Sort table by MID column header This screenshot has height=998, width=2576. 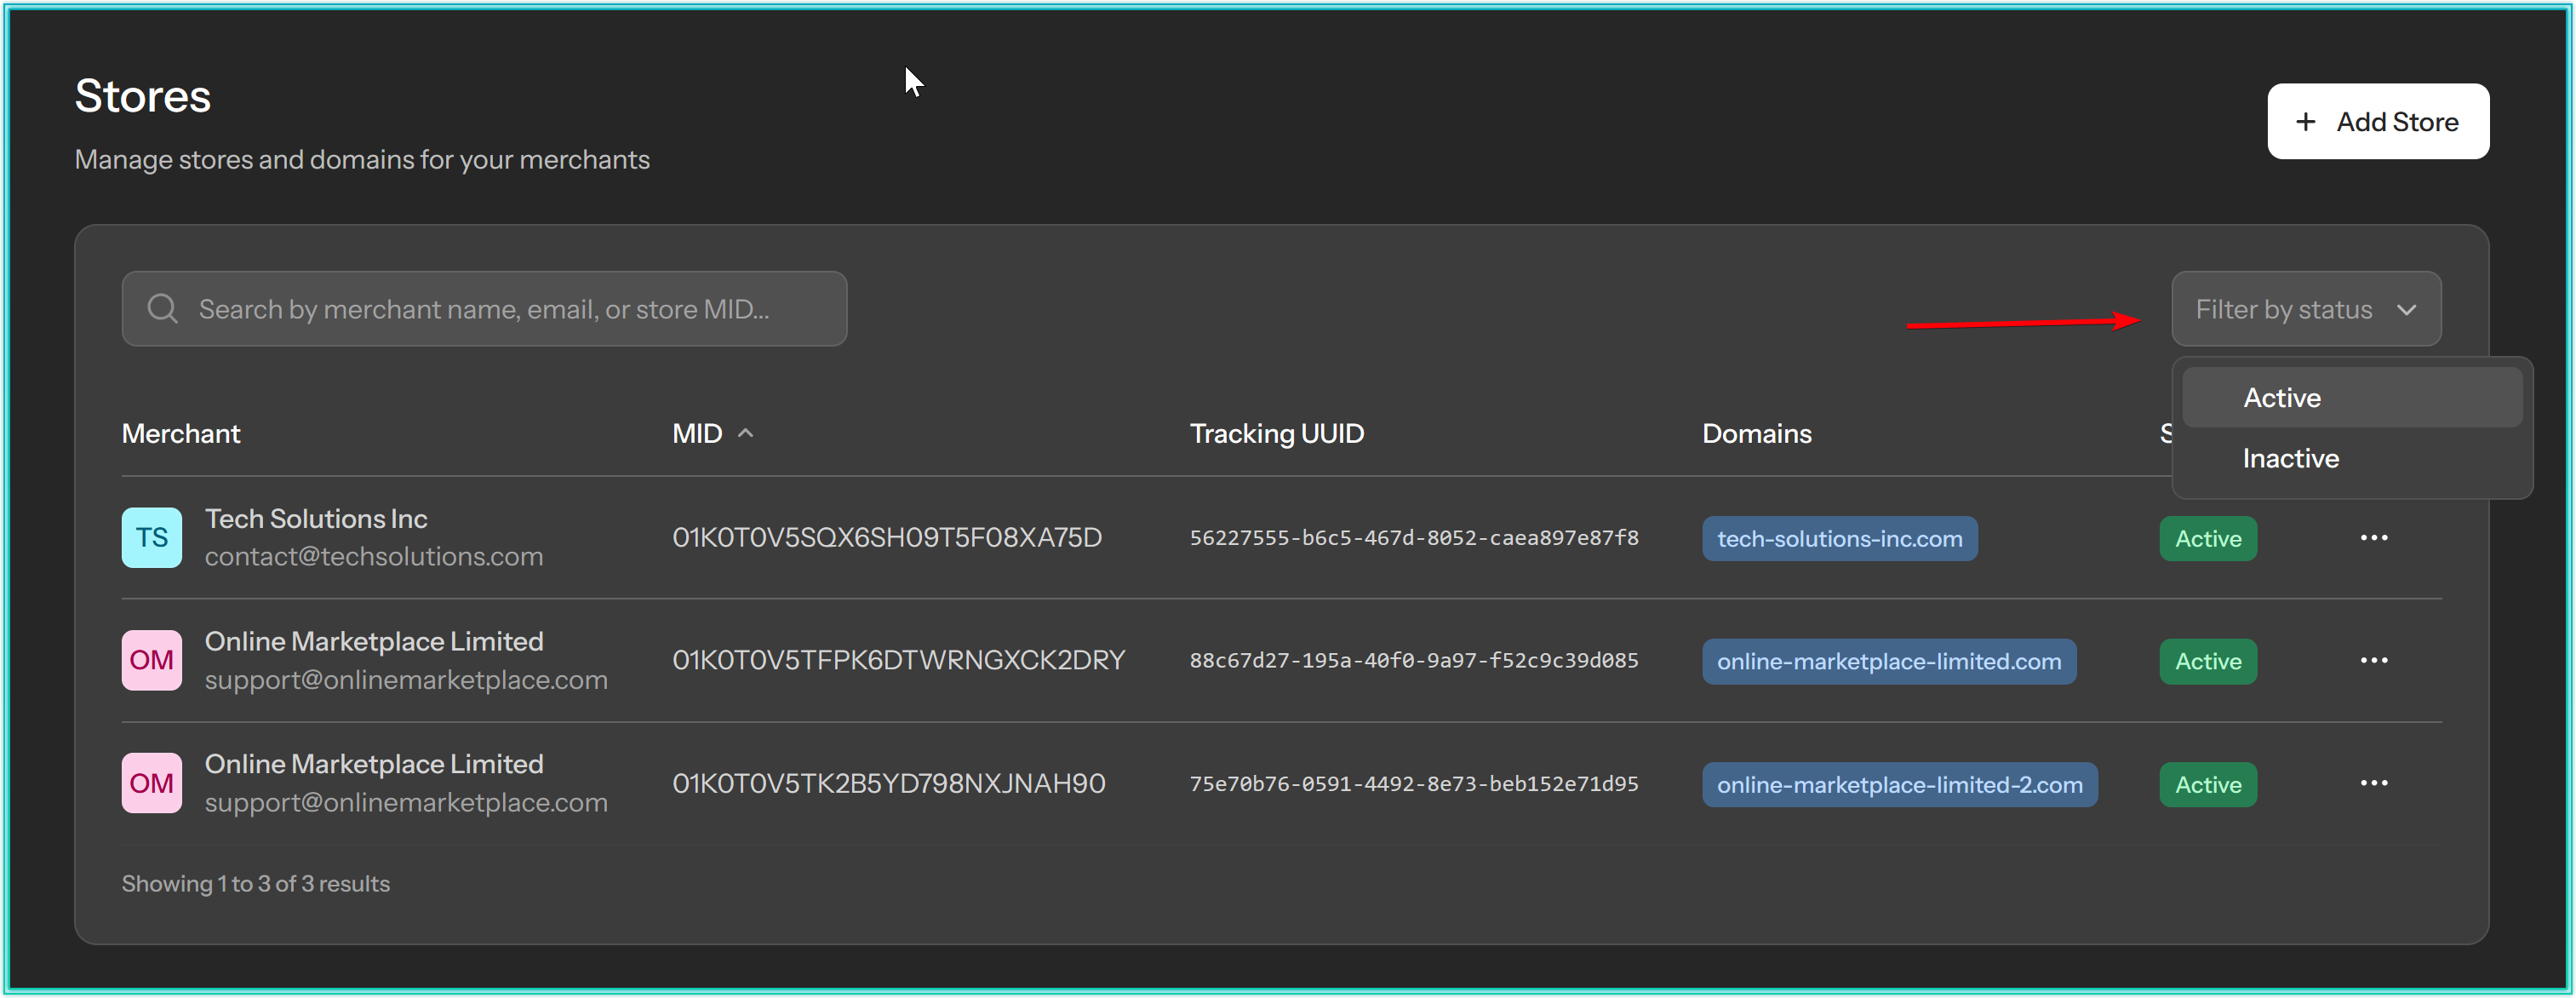click(697, 434)
